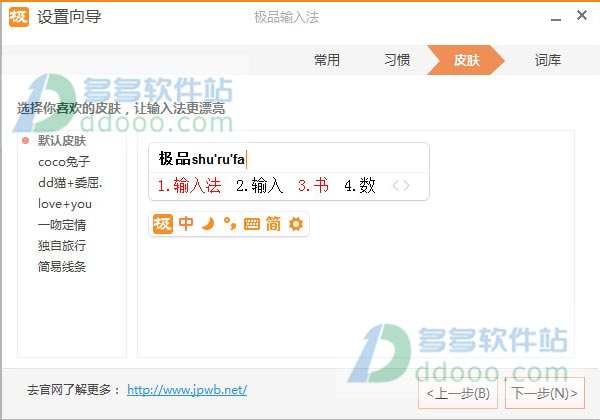Open the http://www.jpwb.net/ link
This screenshot has height=420, width=600.
[x=187, y=390]
